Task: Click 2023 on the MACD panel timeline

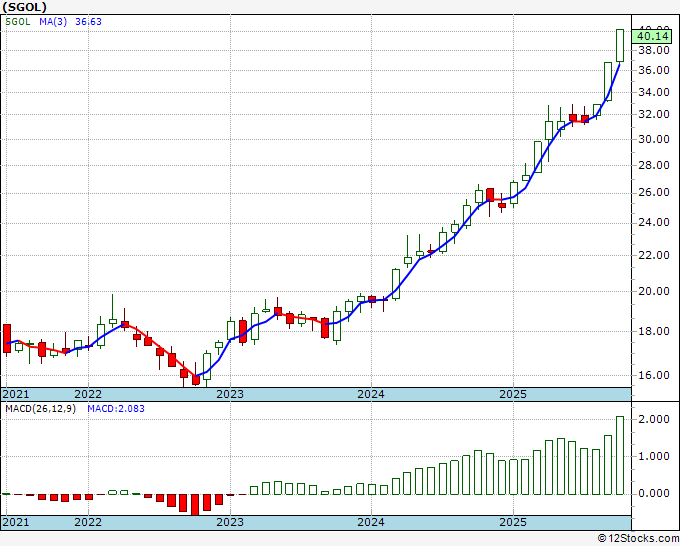Action: click(230, 522)
